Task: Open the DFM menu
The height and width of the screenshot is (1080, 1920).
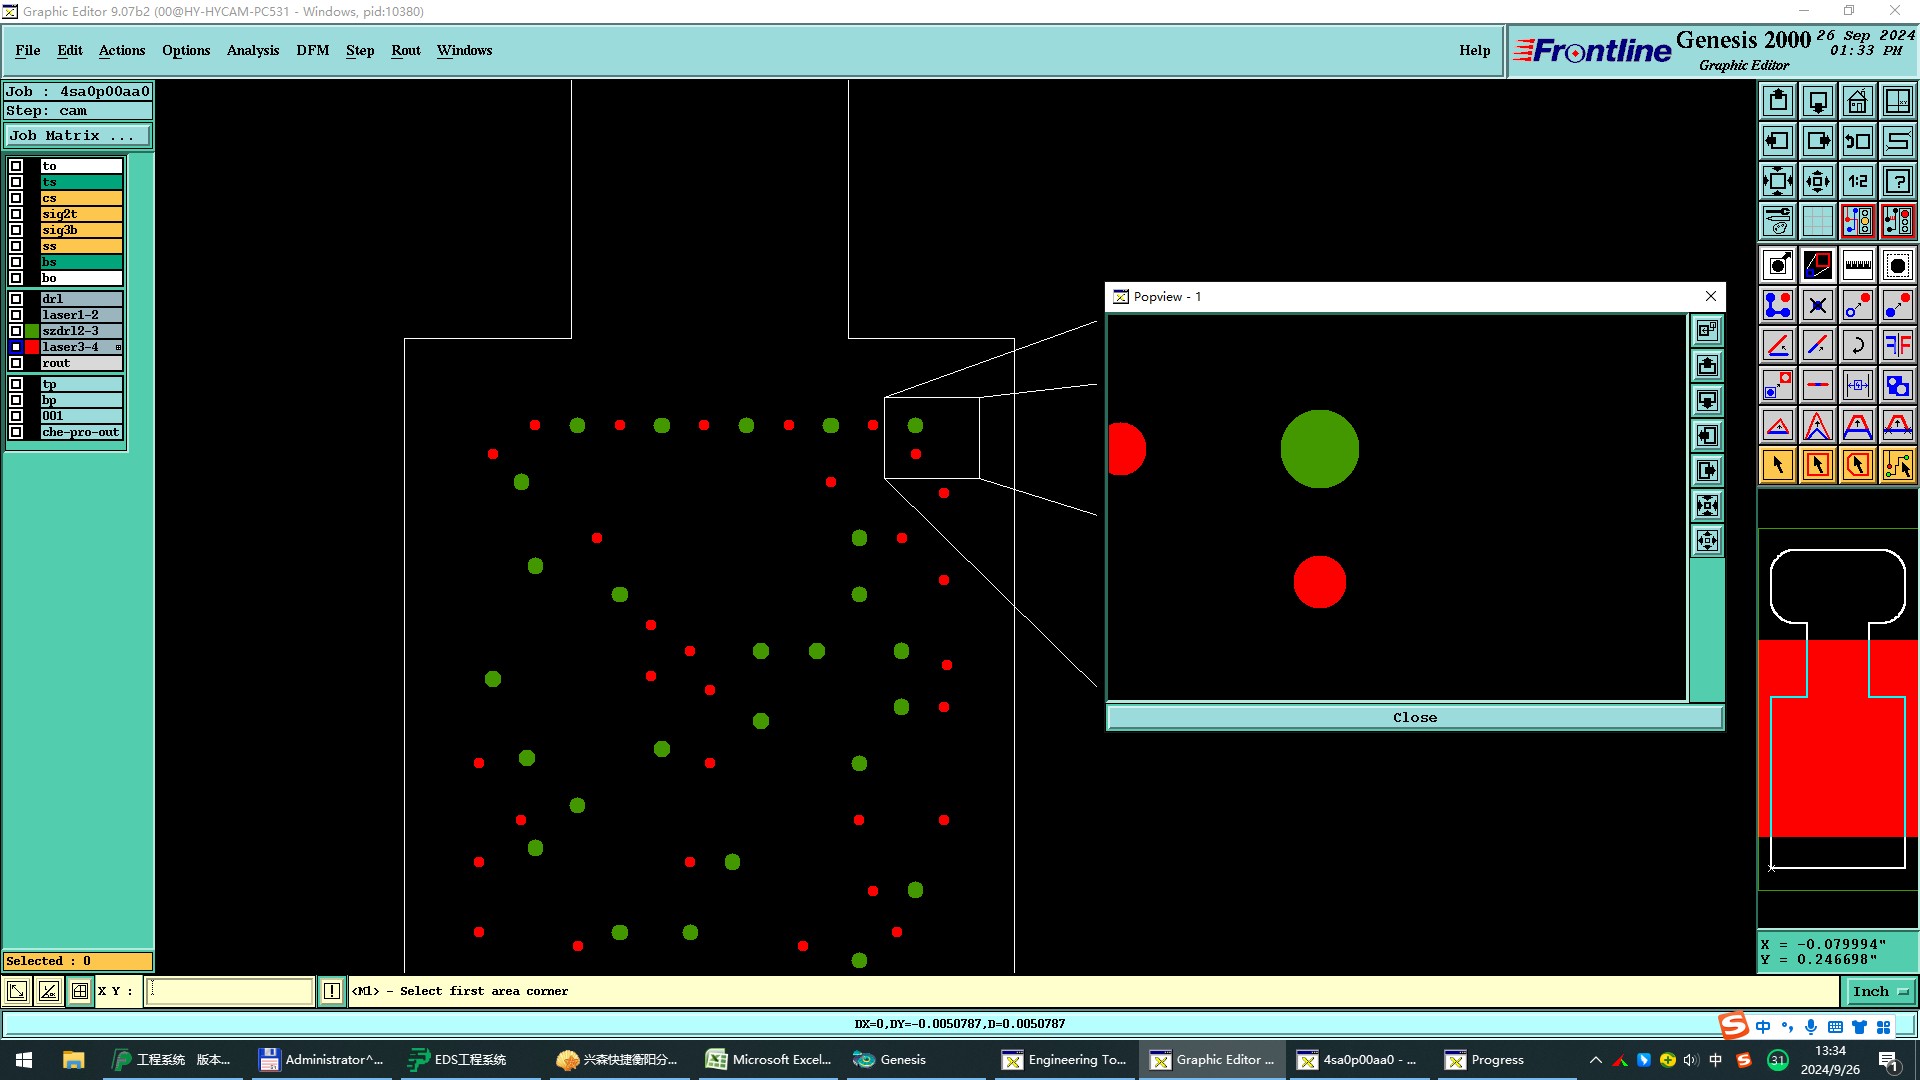Action: click(x=312, y=50)
